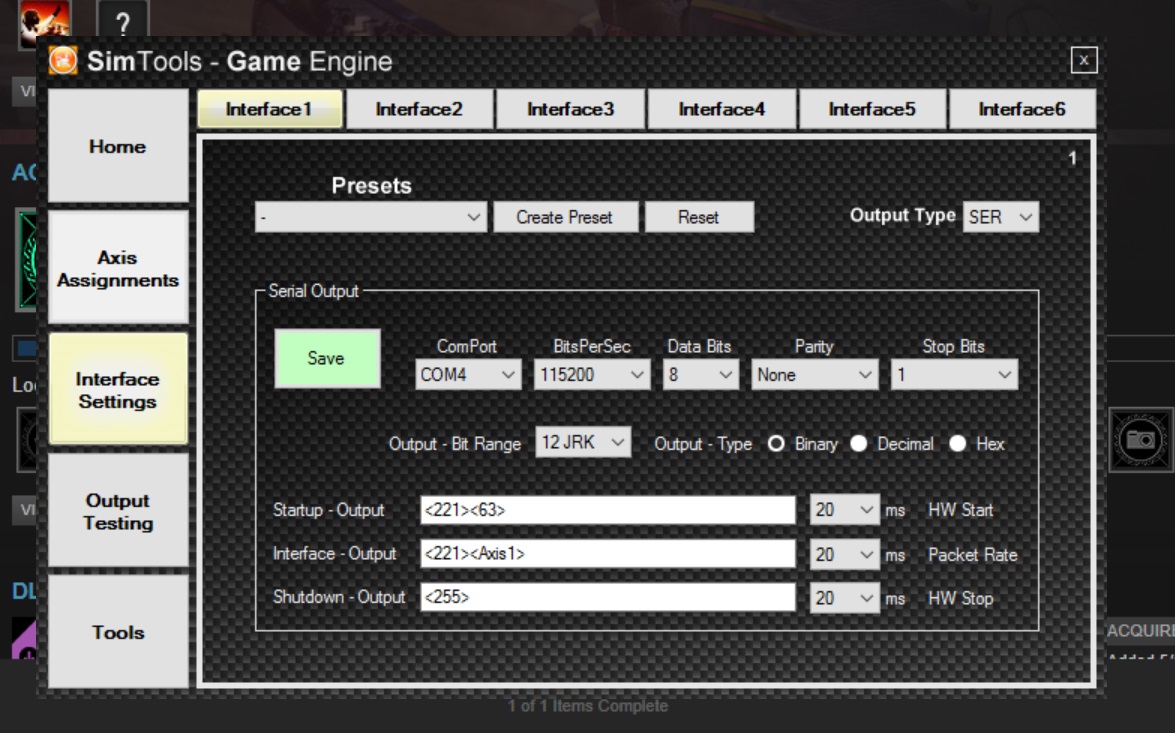This screenshot has height=733, width=1175.
Task: Select the Binary output type radio button
Action: point(776,444)
